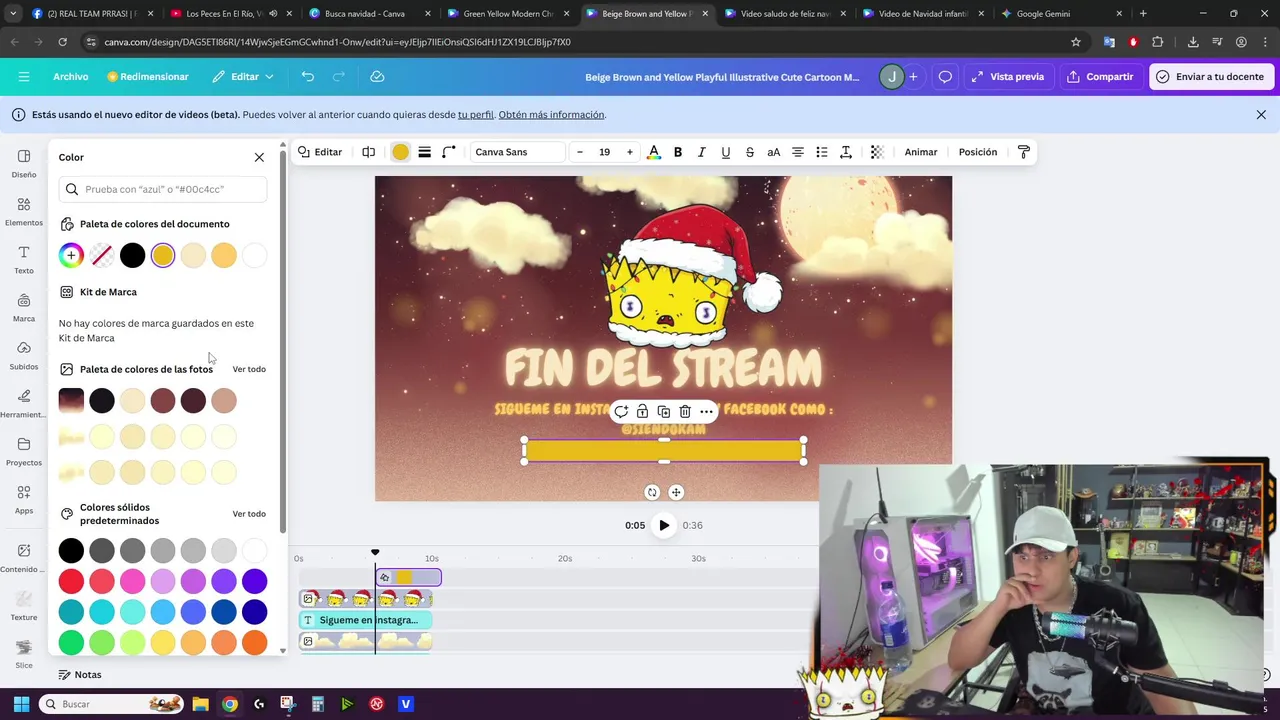Open Notas at the bottom

[x=80, y=675]
